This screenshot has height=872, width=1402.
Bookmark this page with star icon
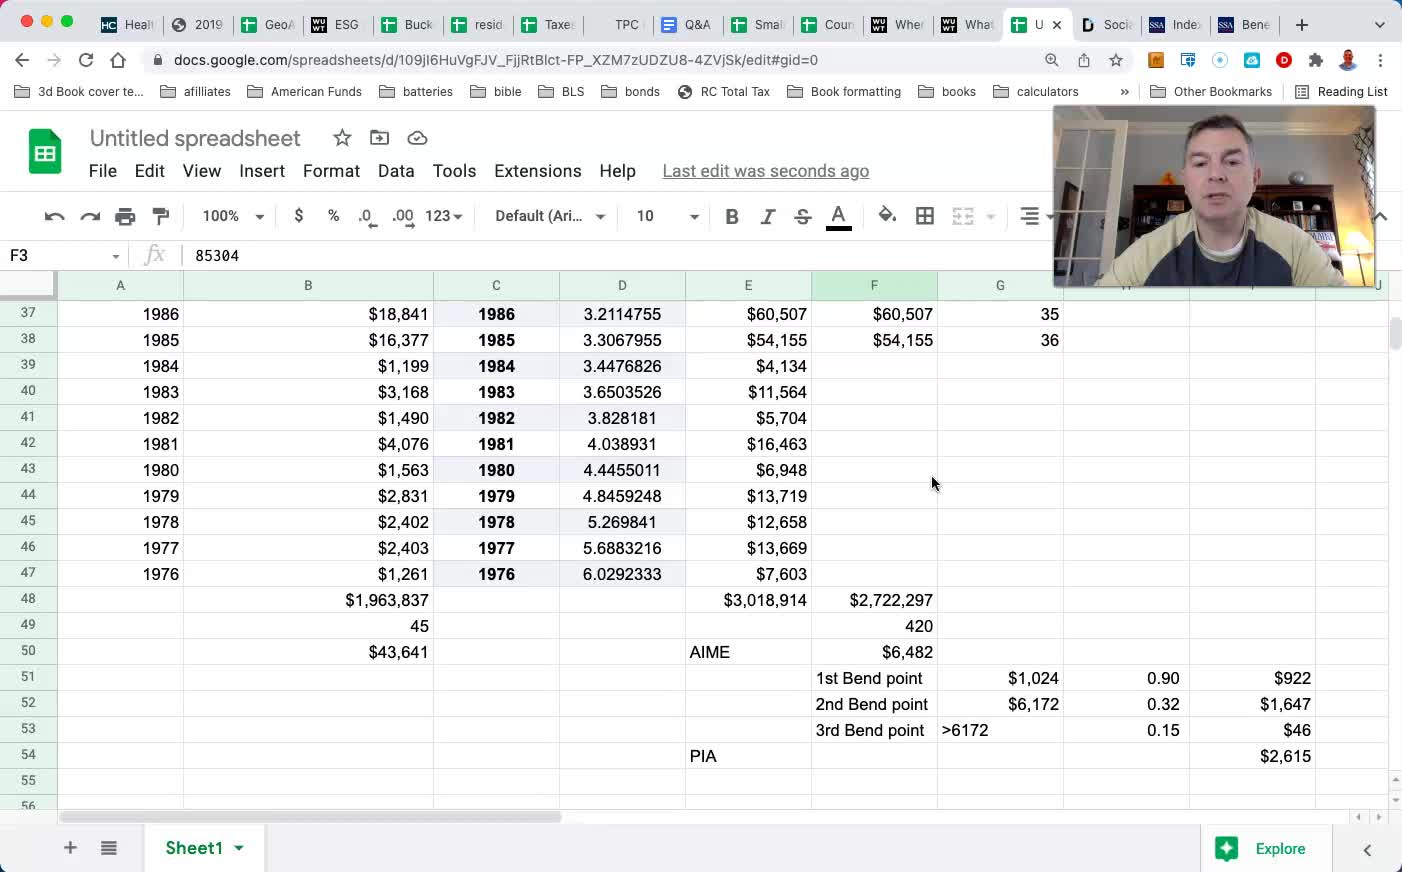(1116, 60)
